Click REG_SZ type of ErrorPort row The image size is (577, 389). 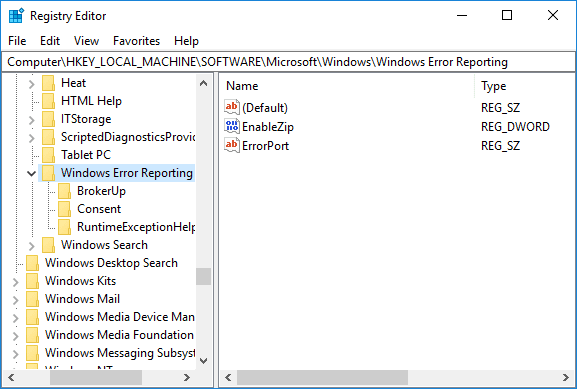pos(500,146)
